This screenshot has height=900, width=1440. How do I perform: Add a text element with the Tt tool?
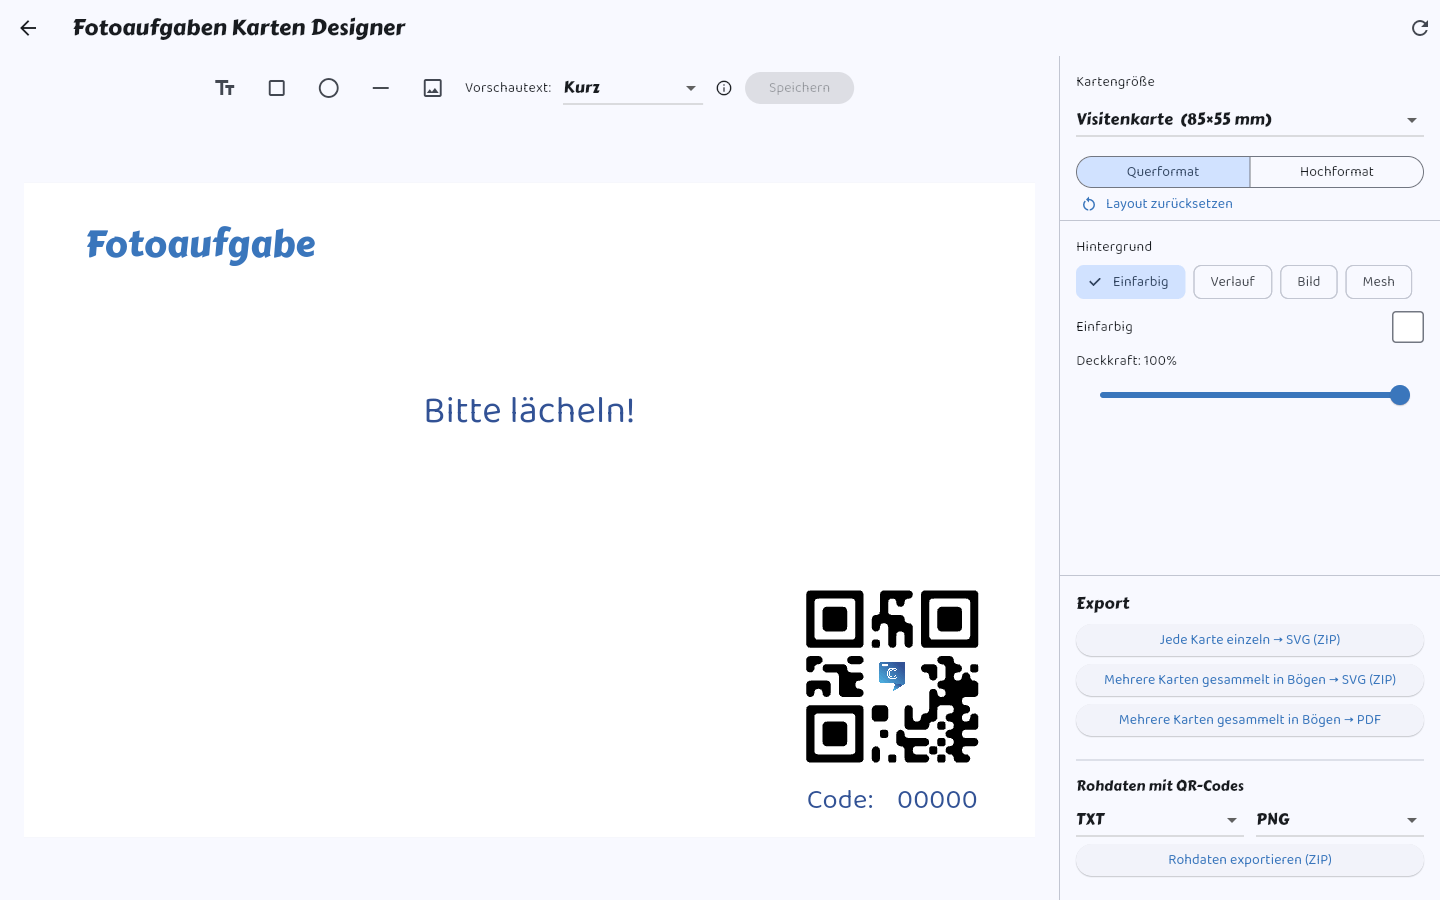point(225,88)
